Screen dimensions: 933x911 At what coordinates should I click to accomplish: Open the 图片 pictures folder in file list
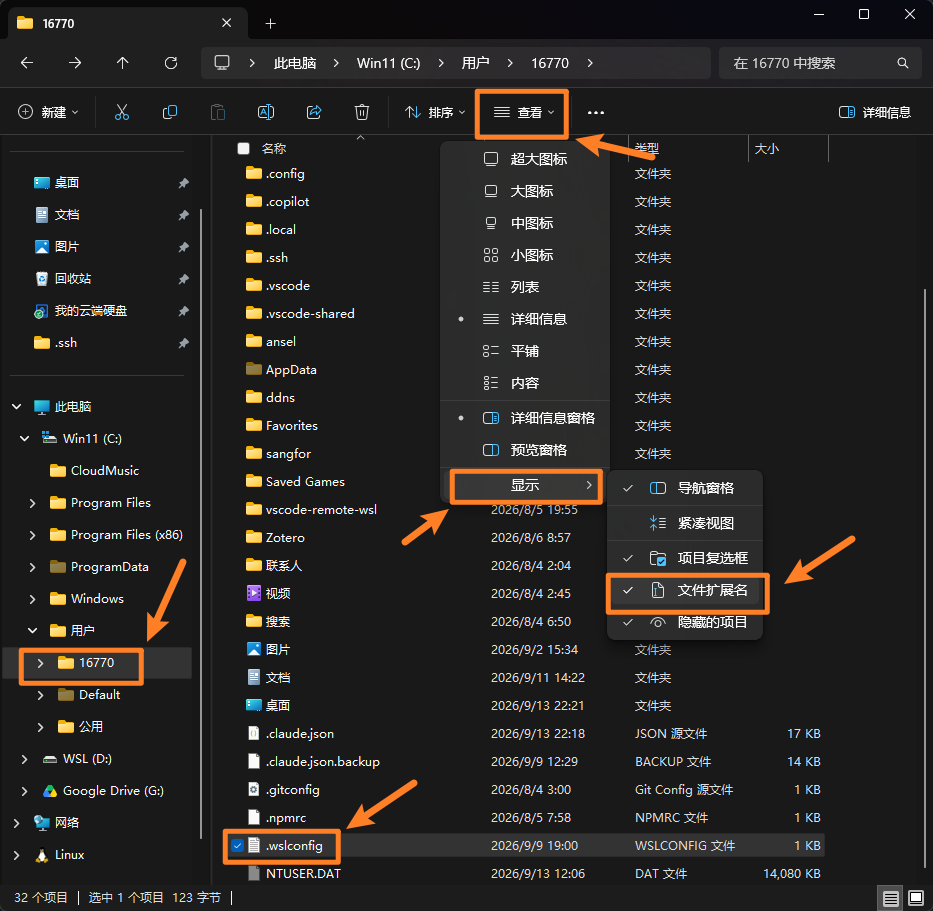click(x=269, y=649)
